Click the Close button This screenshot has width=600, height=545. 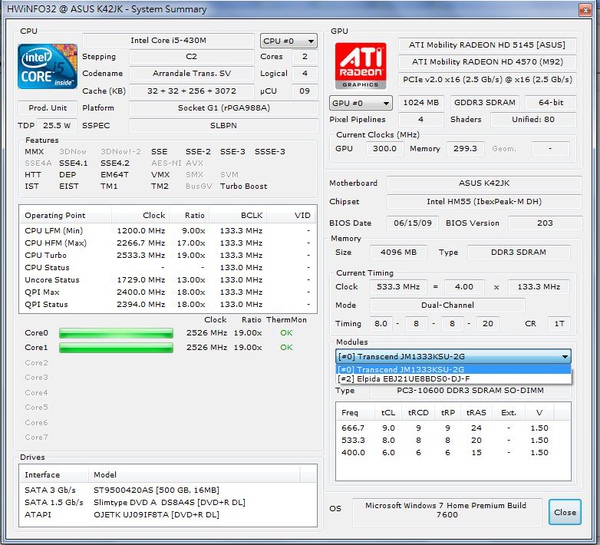click(x=565, y=512)
